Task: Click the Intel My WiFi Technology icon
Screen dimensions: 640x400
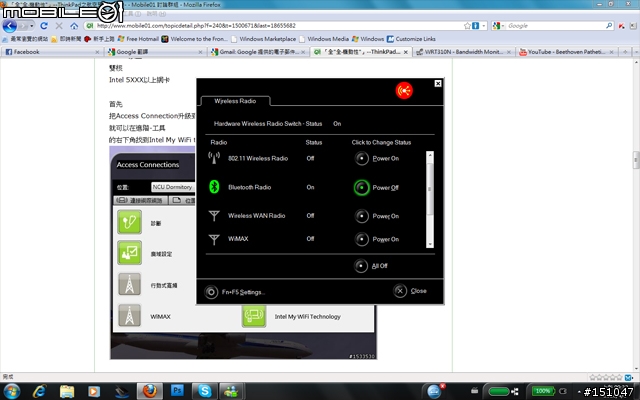Action: tap(254, 316)
